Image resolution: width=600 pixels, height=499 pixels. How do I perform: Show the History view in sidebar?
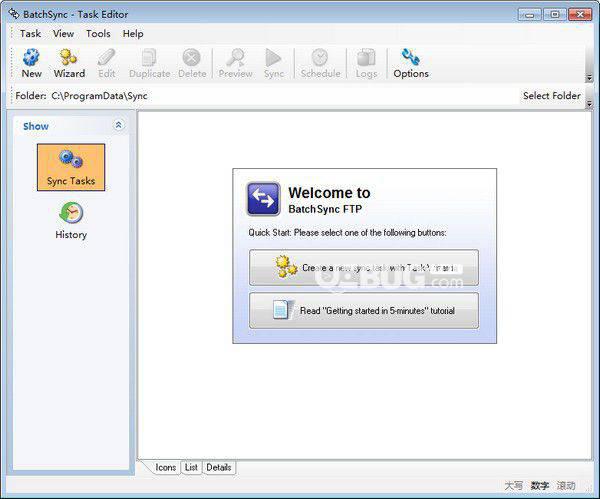click(71, 221)
